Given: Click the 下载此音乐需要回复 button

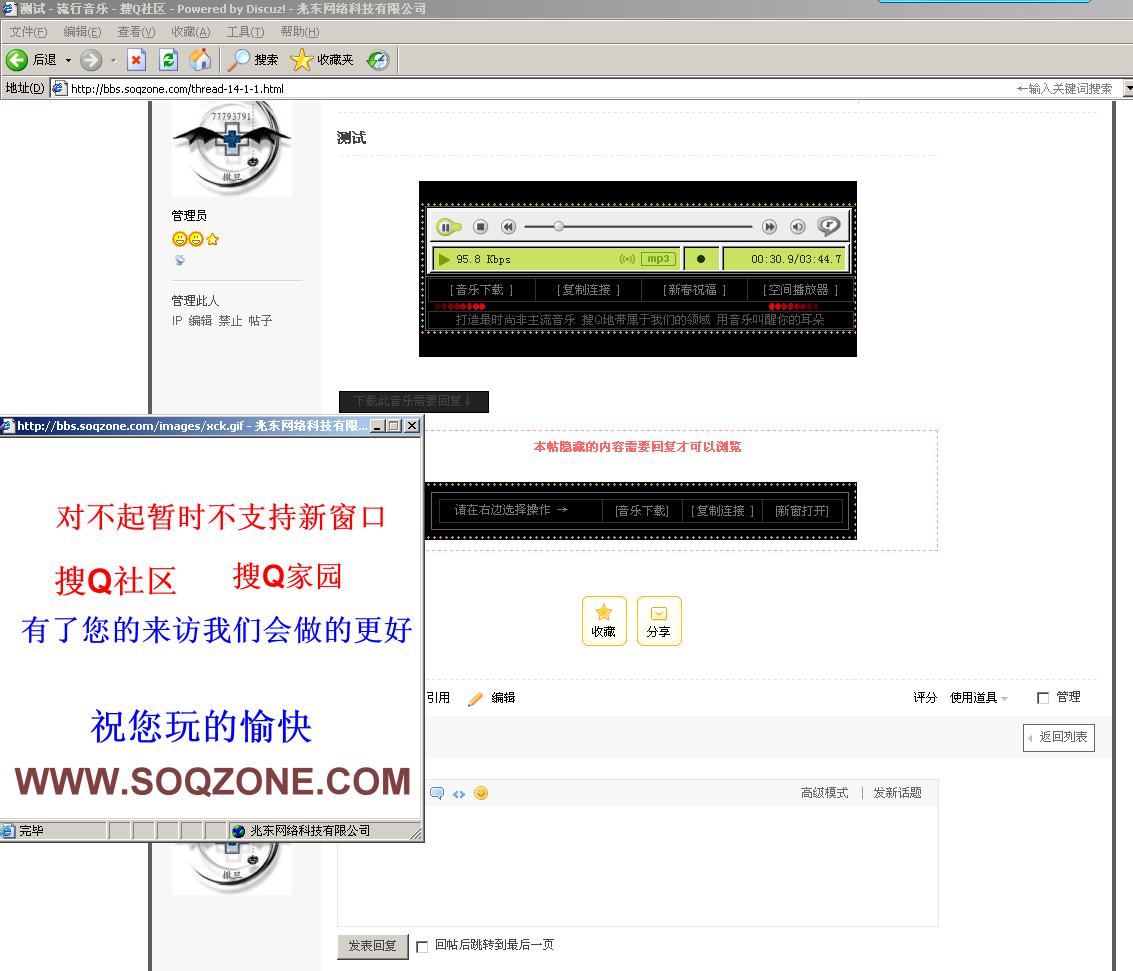Looking at the screenshot, I should click(x=414, y=401).
